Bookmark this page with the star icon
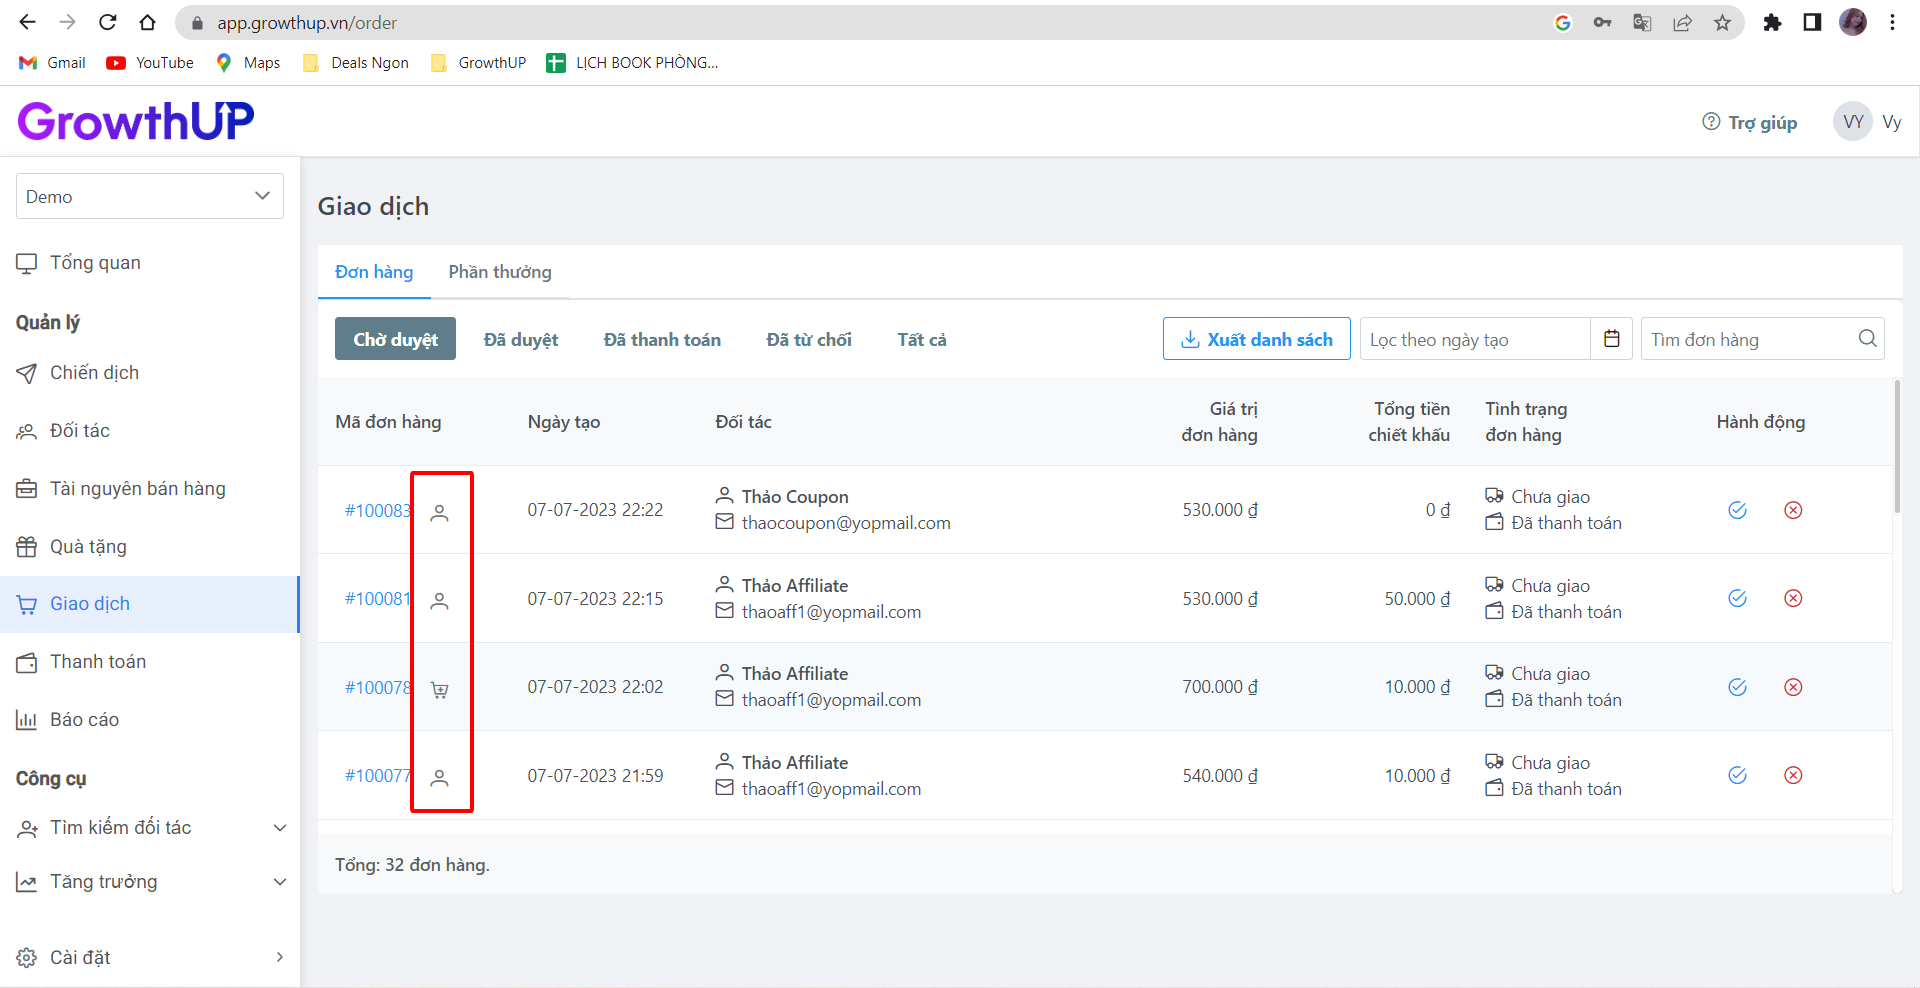Screen dimensions: 1920x988 [x=1722, y=22]
